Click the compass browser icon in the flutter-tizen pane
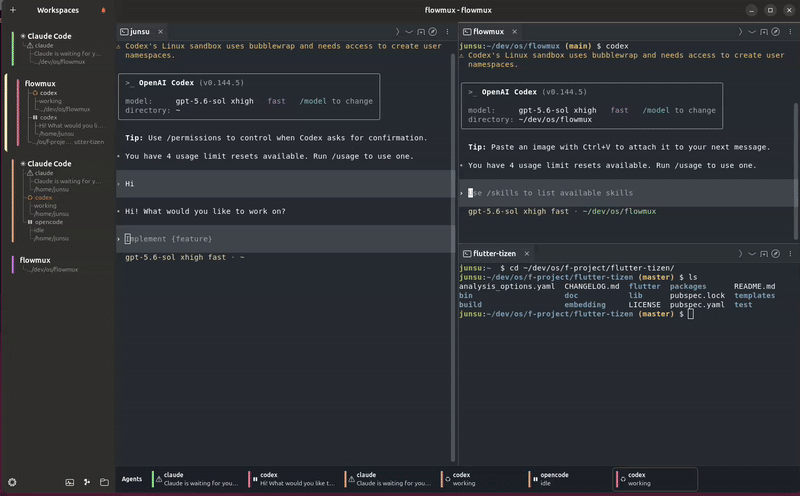This screenshot has width=800, height=496. point(776,254)
